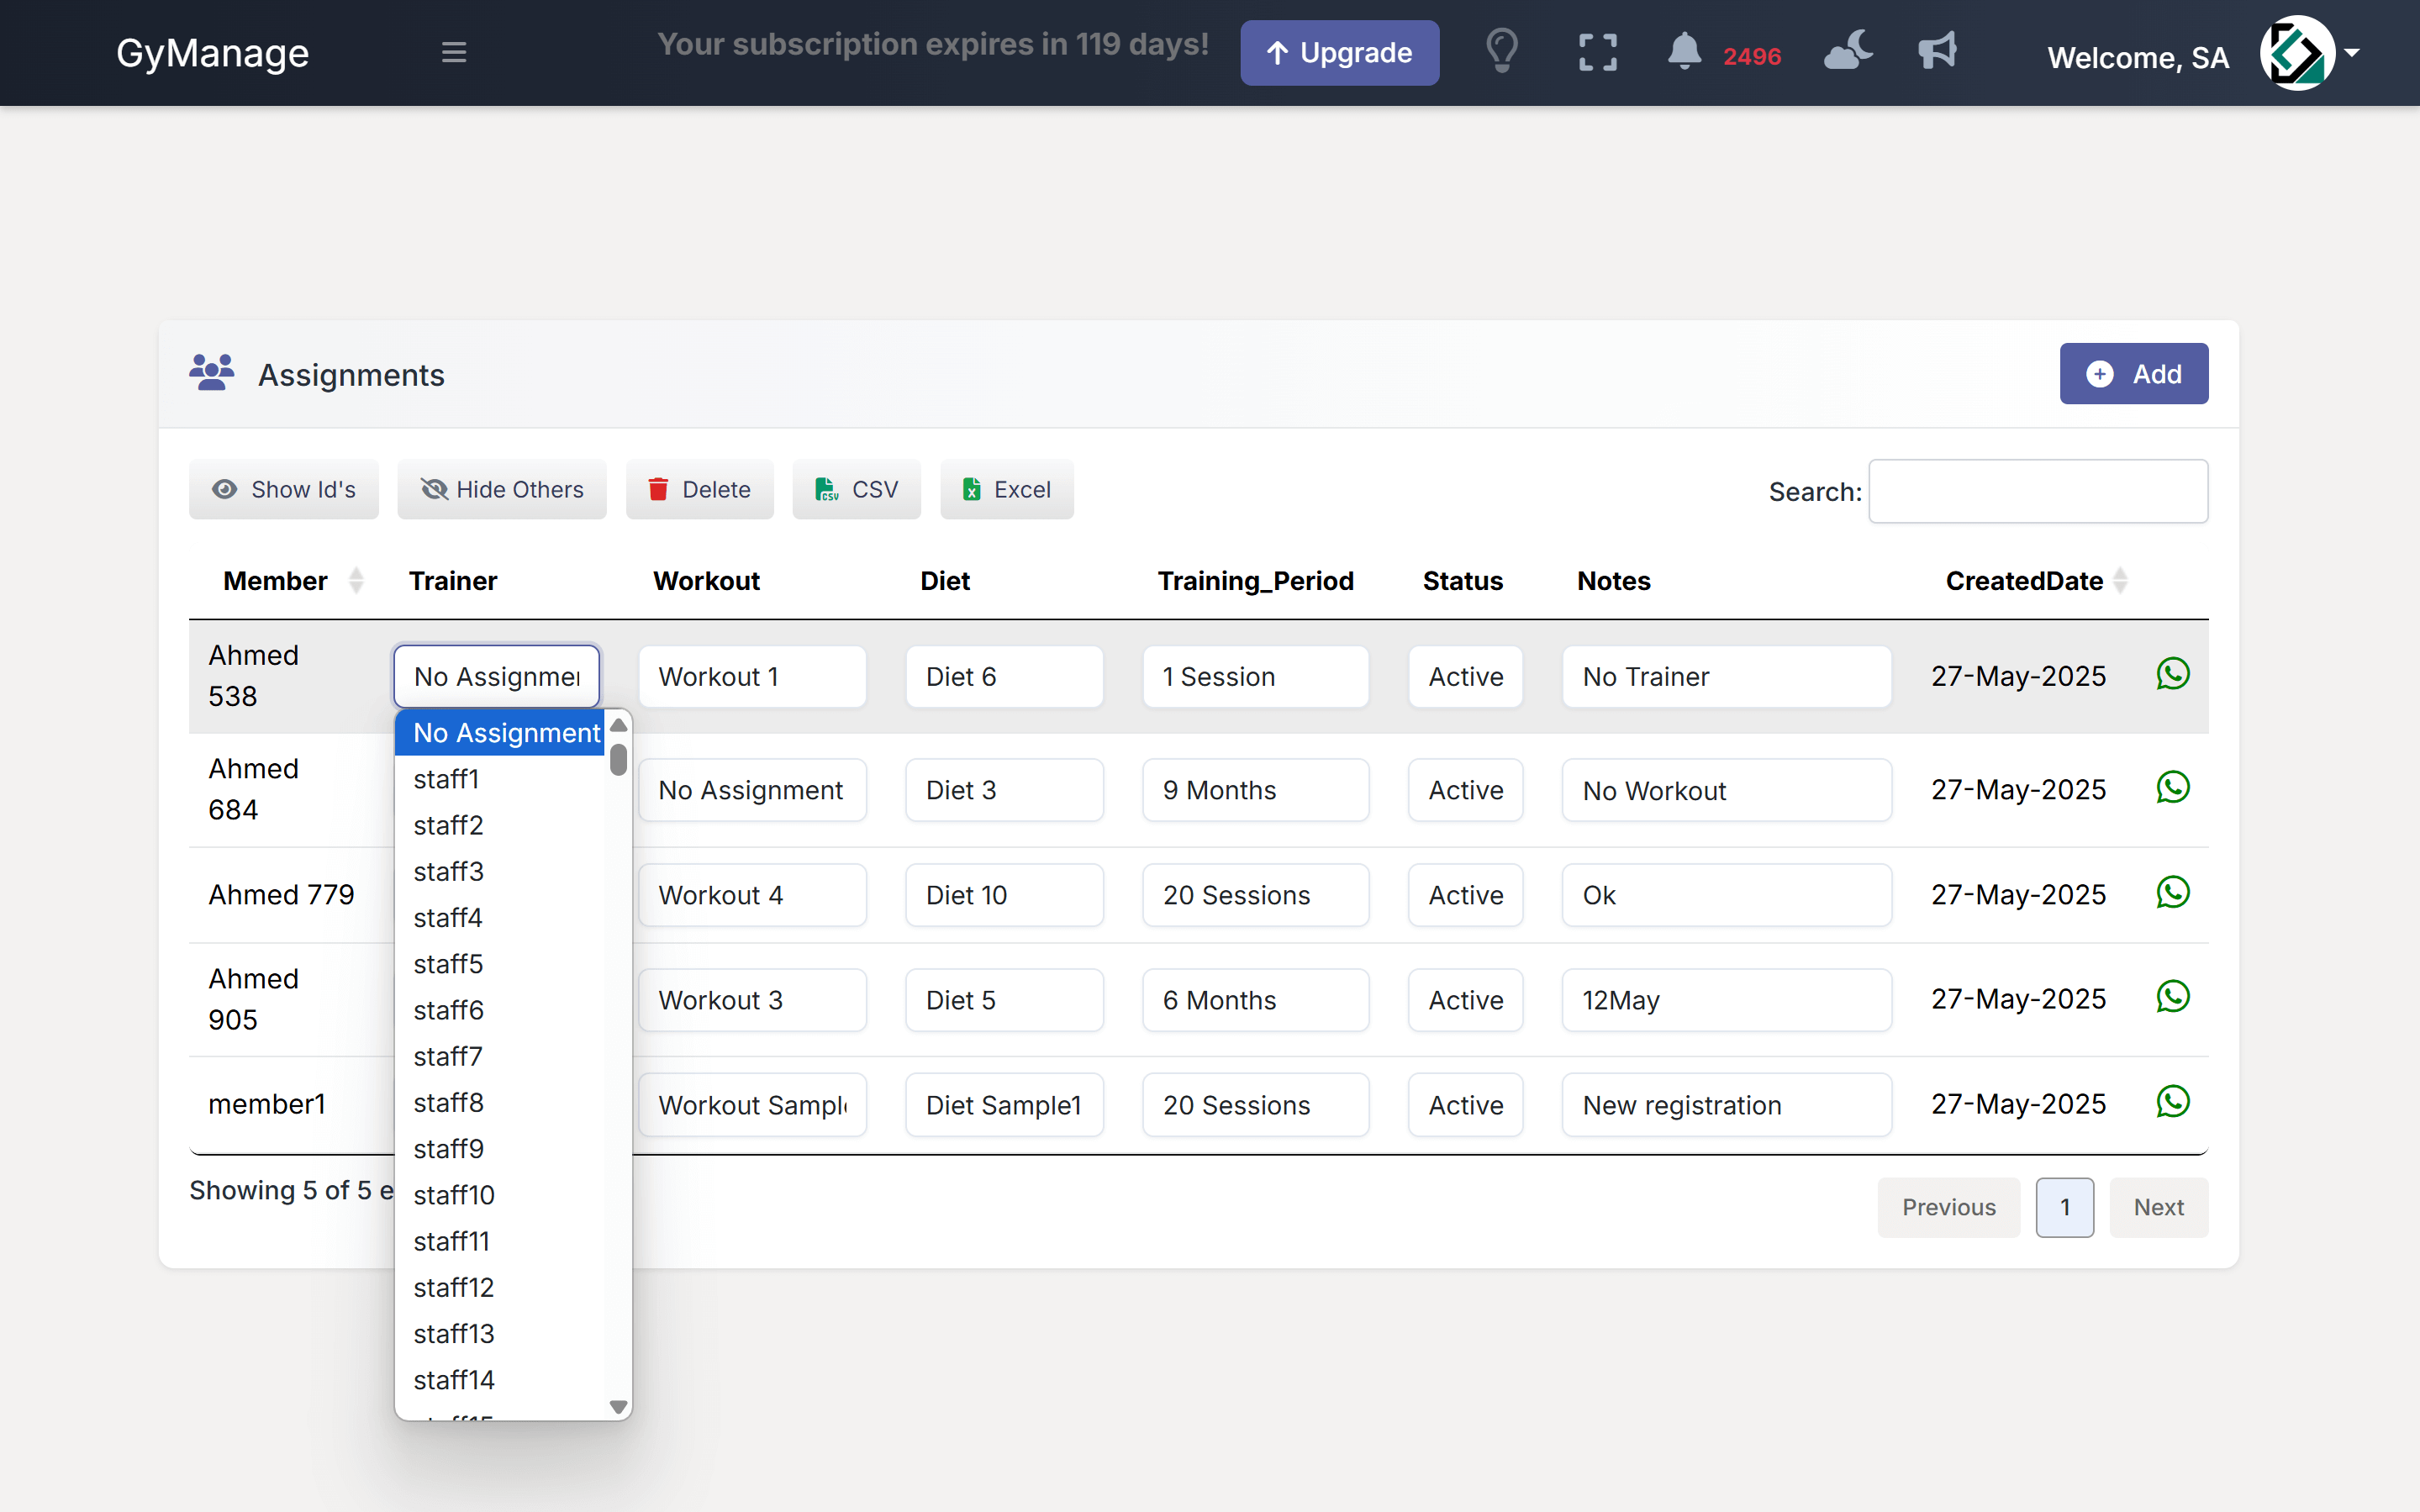Select staff14 from the trainer list

point(500,1379)
